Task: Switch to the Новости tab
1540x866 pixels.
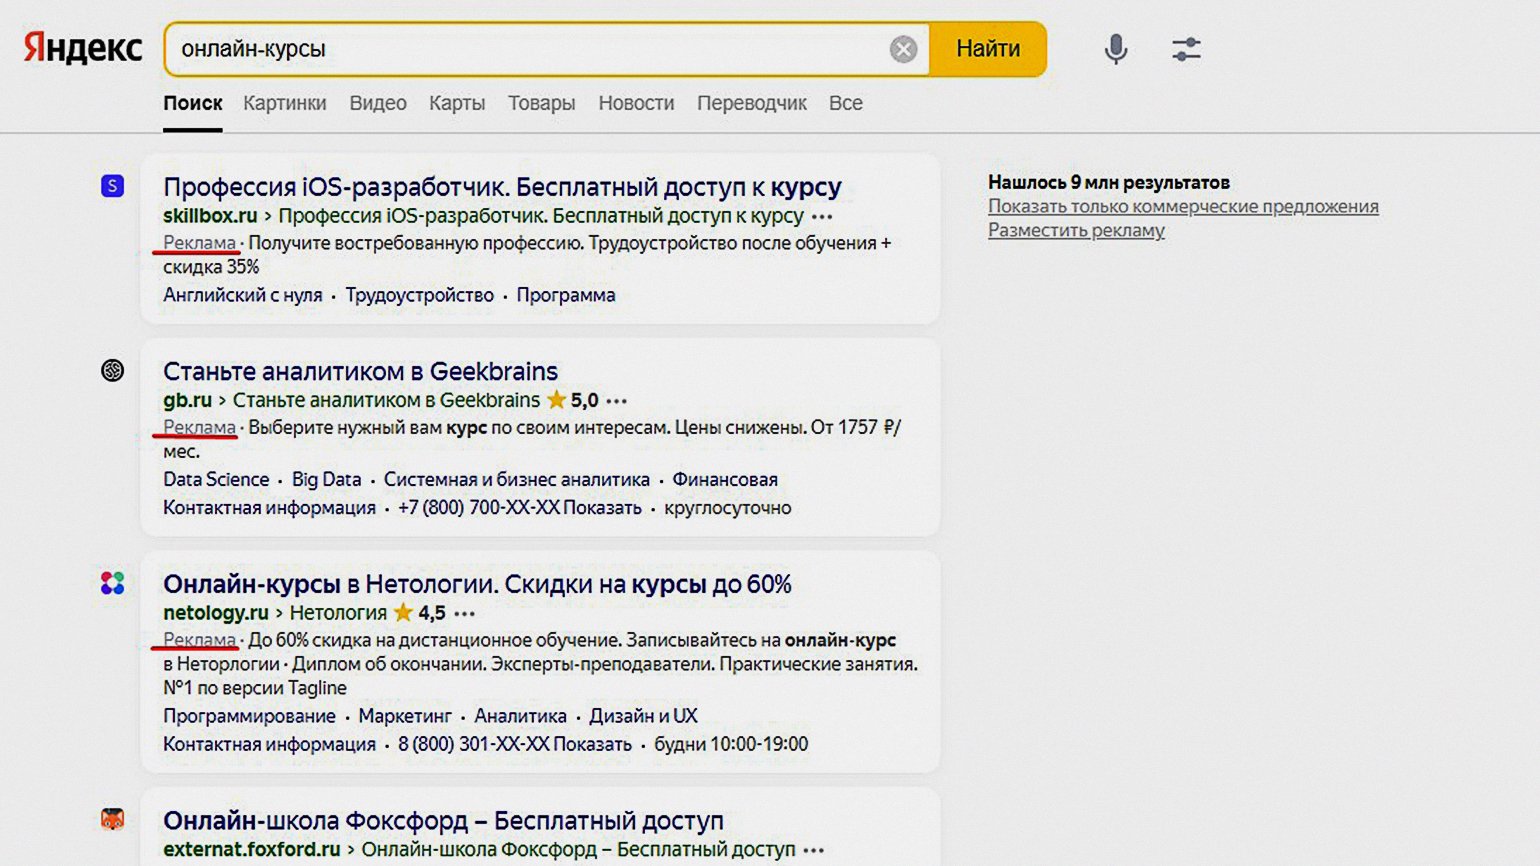Action: [x=636, y=103]
